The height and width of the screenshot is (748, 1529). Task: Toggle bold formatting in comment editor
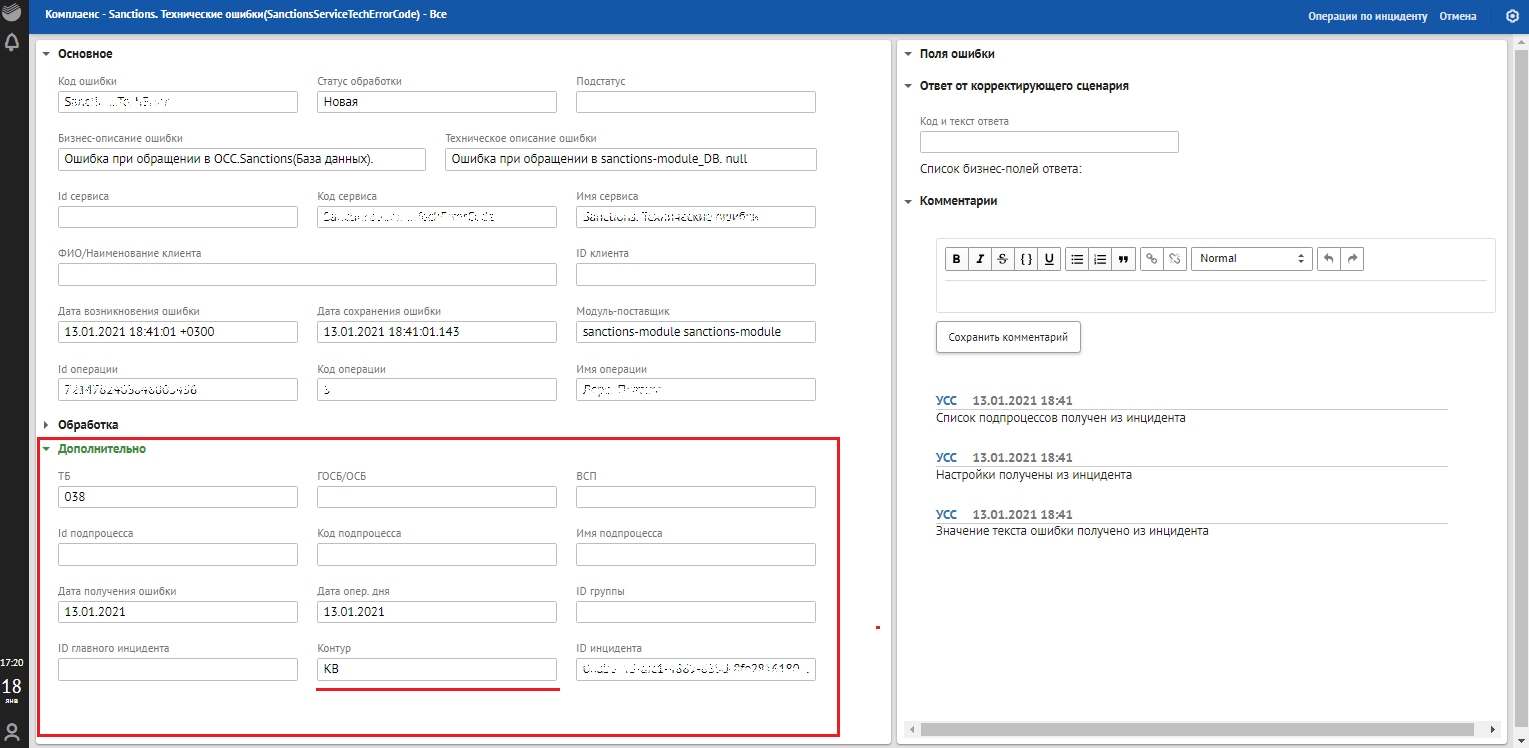[957, 259]
